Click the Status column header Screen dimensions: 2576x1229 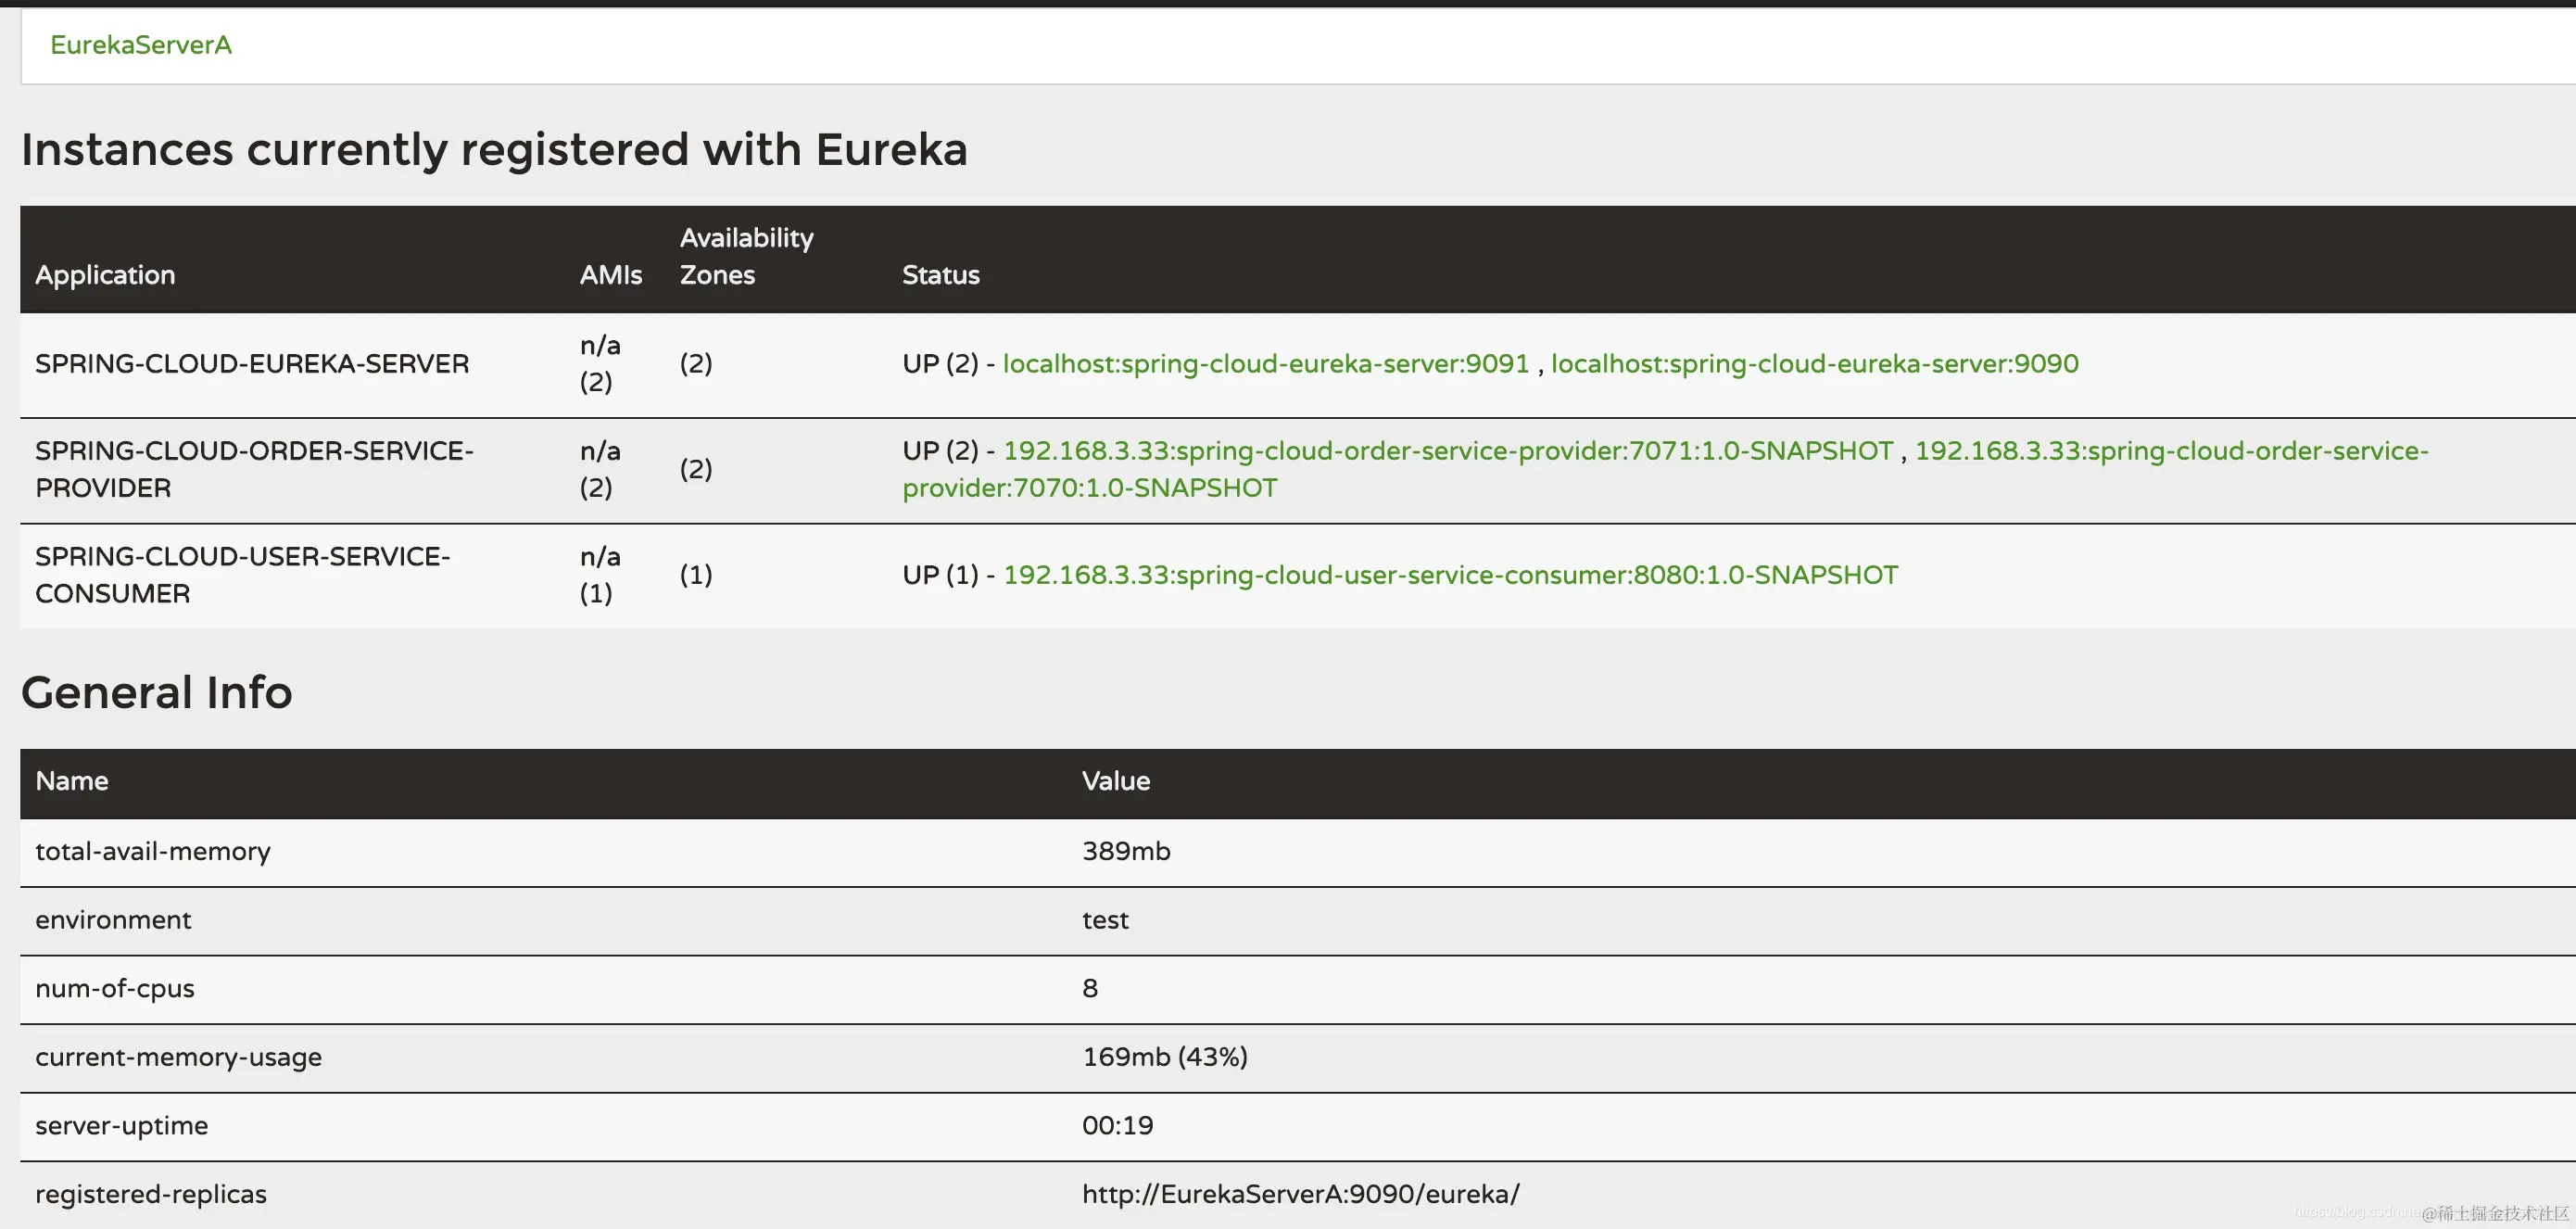click(x=940, y=275)
